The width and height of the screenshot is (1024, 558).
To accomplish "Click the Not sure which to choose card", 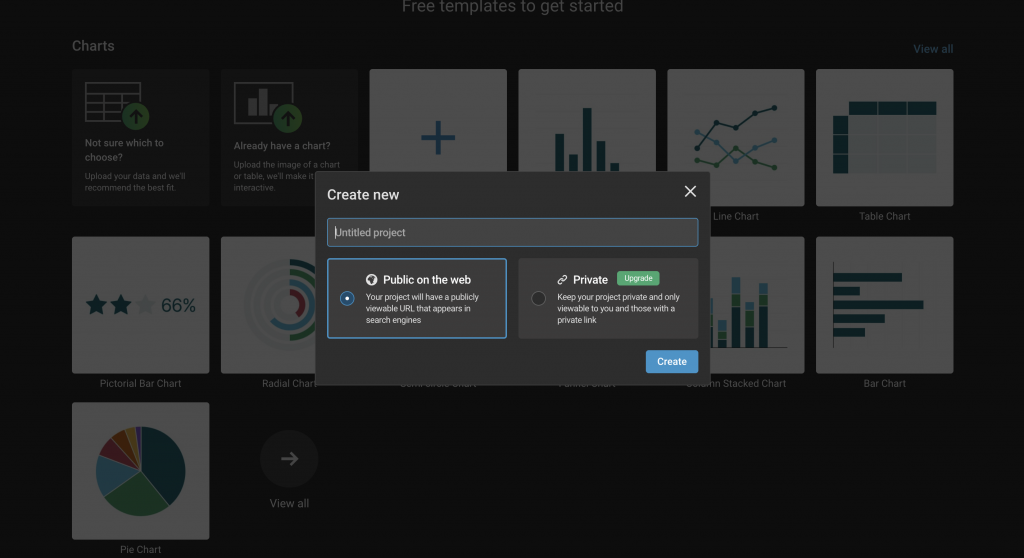I will click(x=140, y=137).
